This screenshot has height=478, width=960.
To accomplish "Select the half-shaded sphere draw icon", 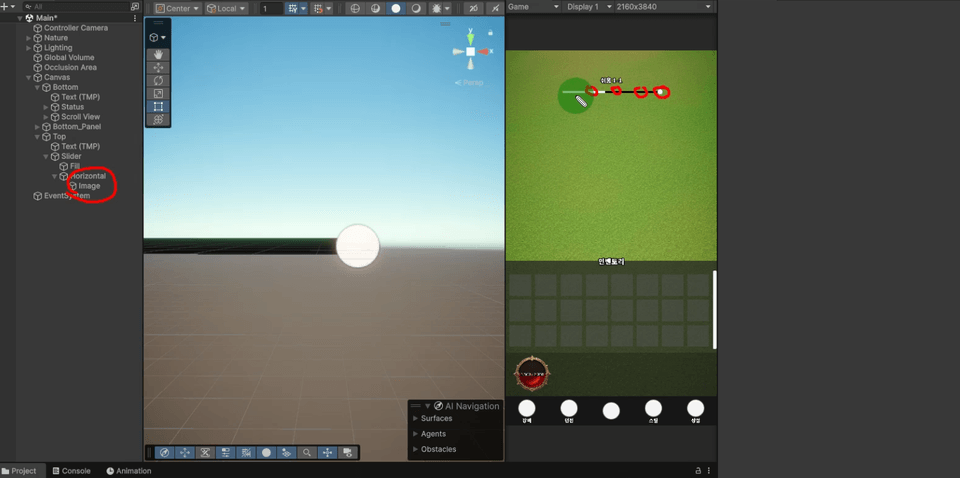I will click(x=416, y=9).
